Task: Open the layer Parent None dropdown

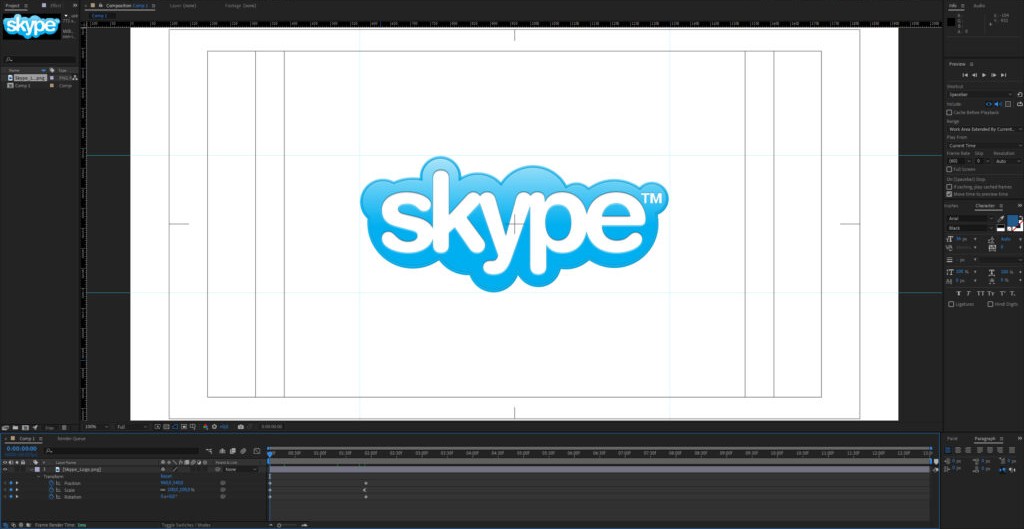Action: [240, 470]
